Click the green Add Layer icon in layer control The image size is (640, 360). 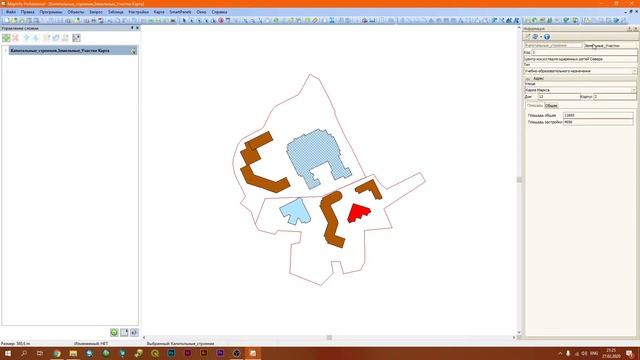tap(6, 38)
